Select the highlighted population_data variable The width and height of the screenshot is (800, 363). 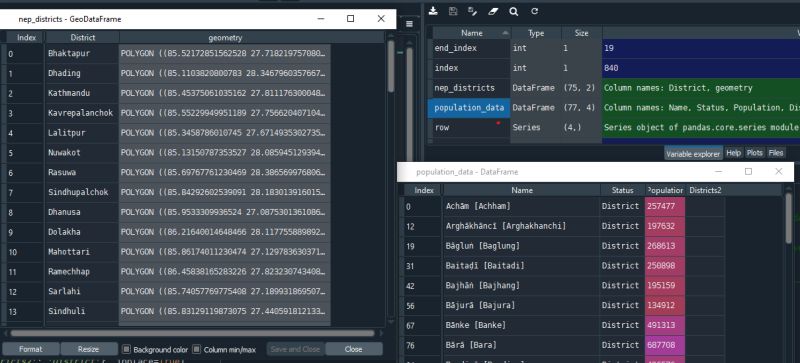coord(469,108)
